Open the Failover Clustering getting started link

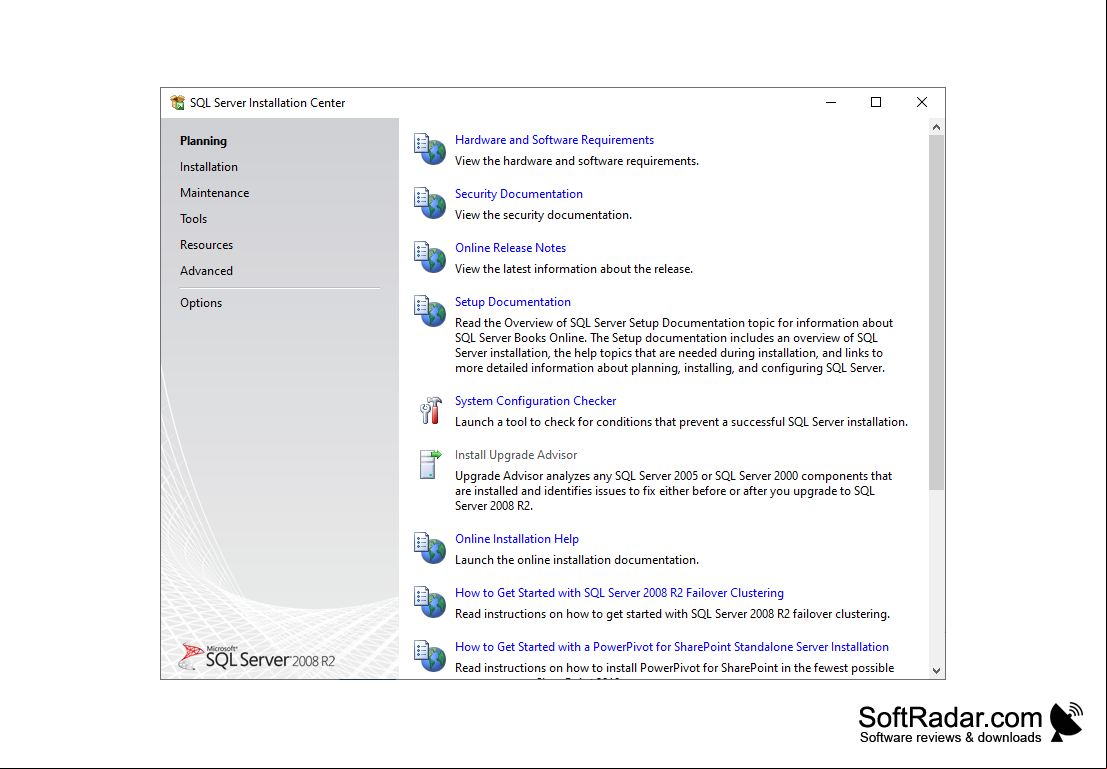(619, 593)
